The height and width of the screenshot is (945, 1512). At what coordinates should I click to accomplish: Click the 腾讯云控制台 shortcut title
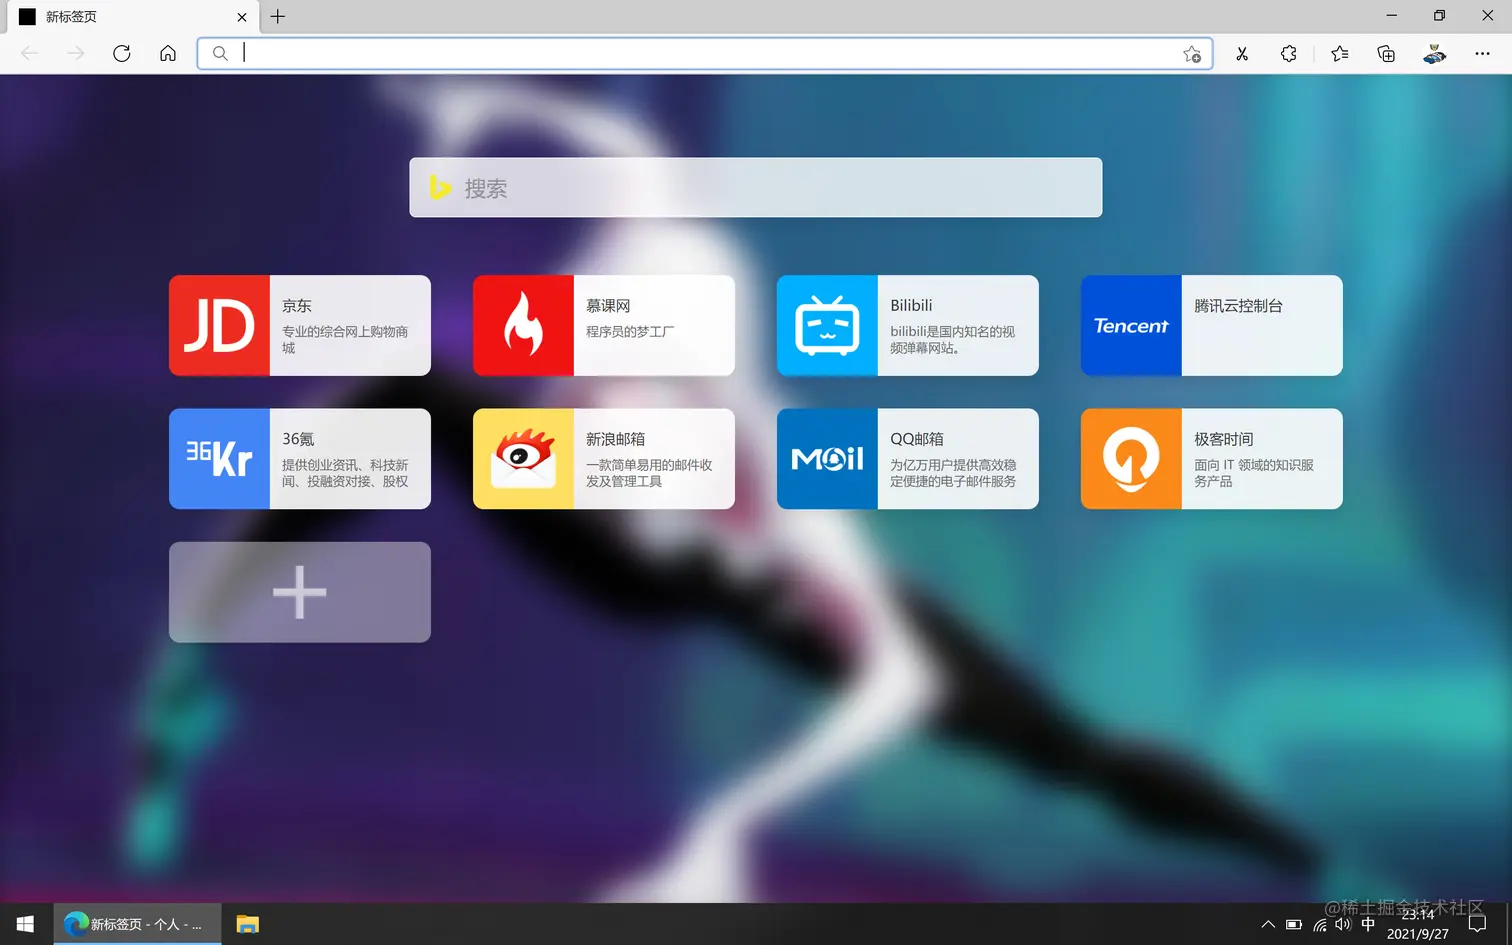(x=1238, y=306)
